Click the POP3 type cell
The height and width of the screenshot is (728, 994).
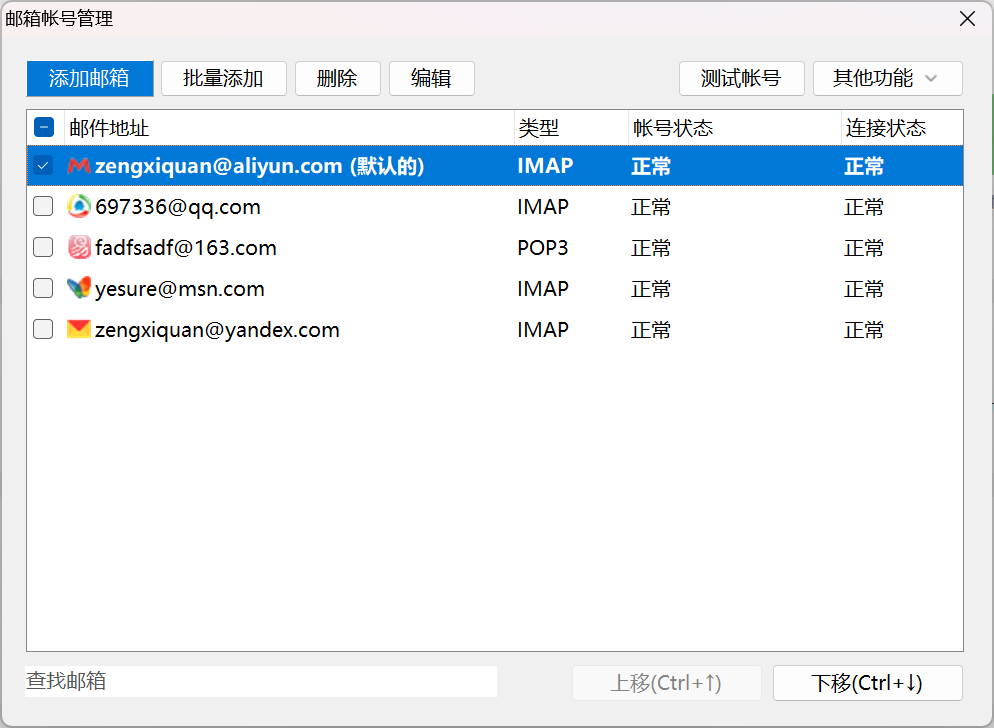543,247
